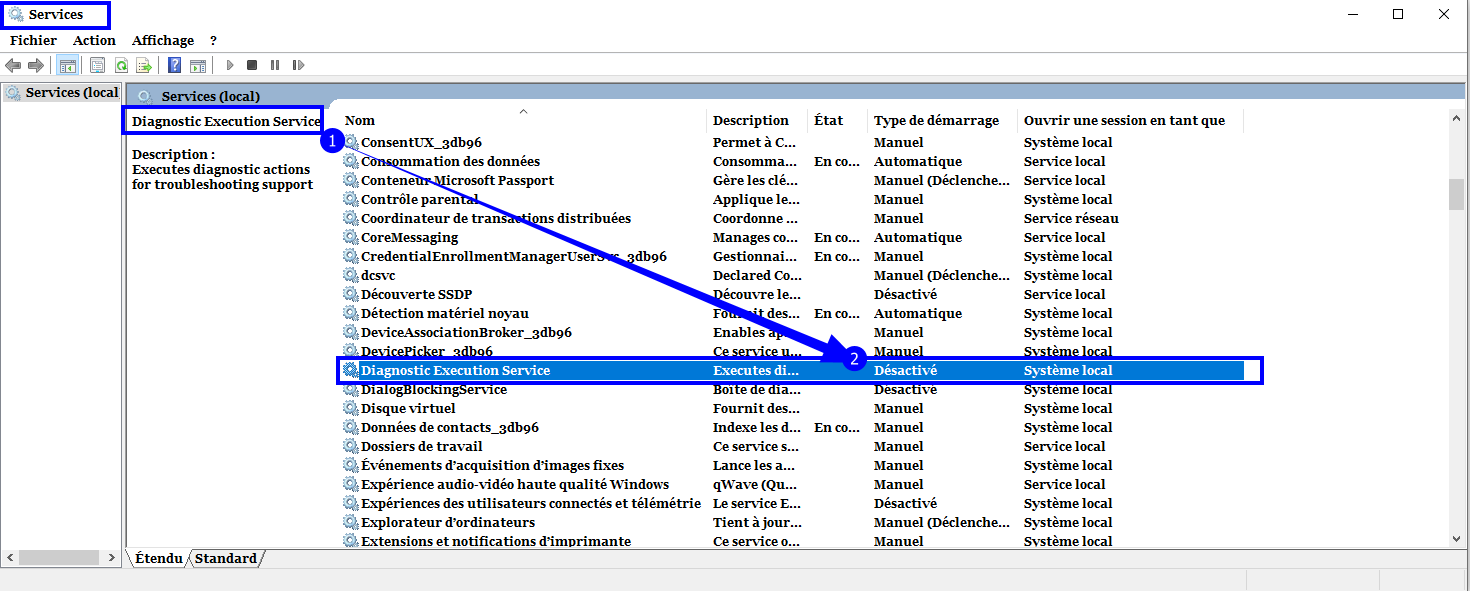Image resolution: width=1470 pixels, height=591 pixels.
Task: Click the left arrow of the tree pane scrollbar
Action: pos(9,557)
